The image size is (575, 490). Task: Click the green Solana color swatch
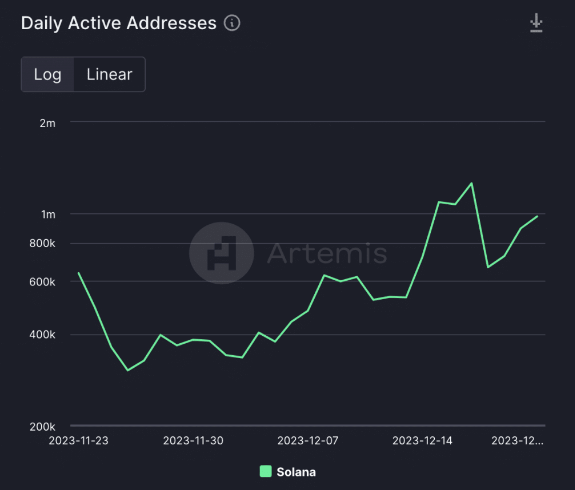[265, 471]
